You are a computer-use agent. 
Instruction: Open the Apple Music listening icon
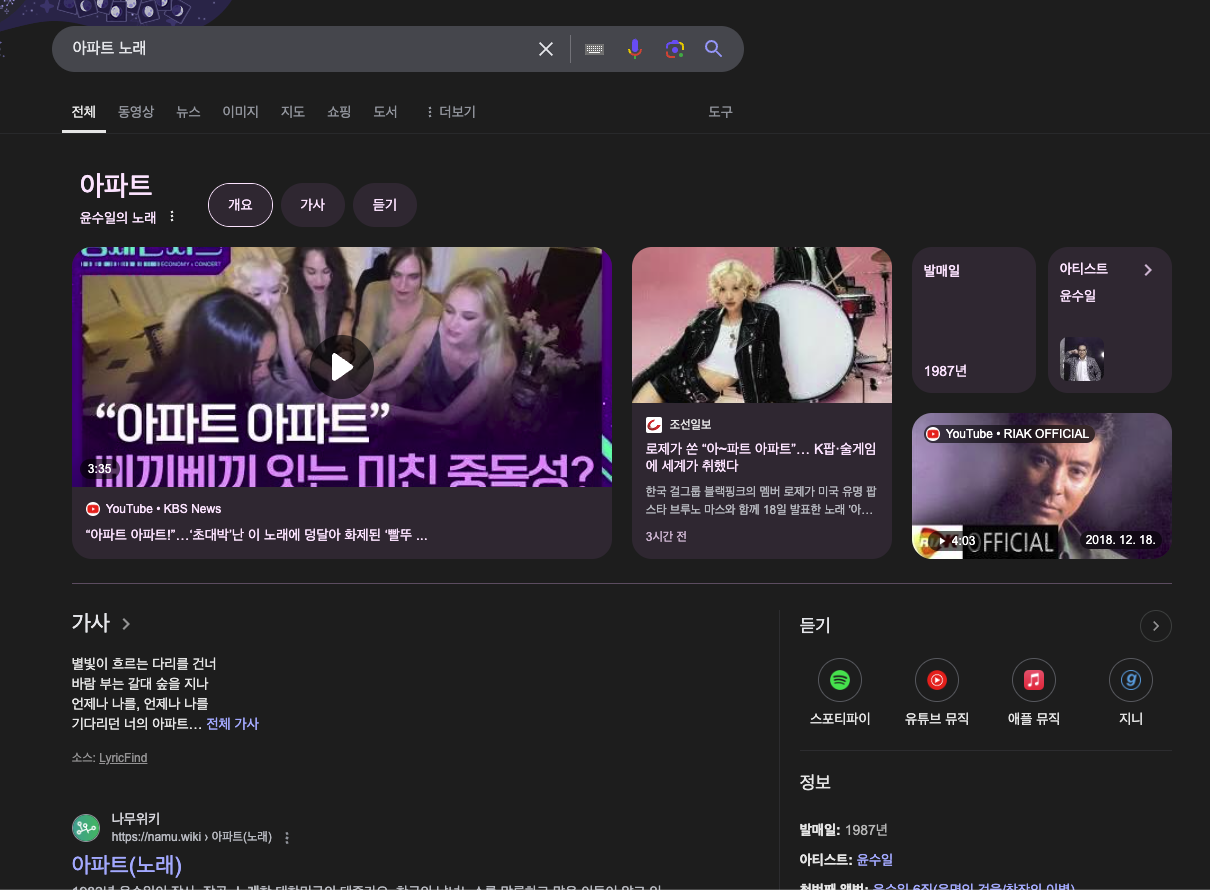[x=1034, y=680]
